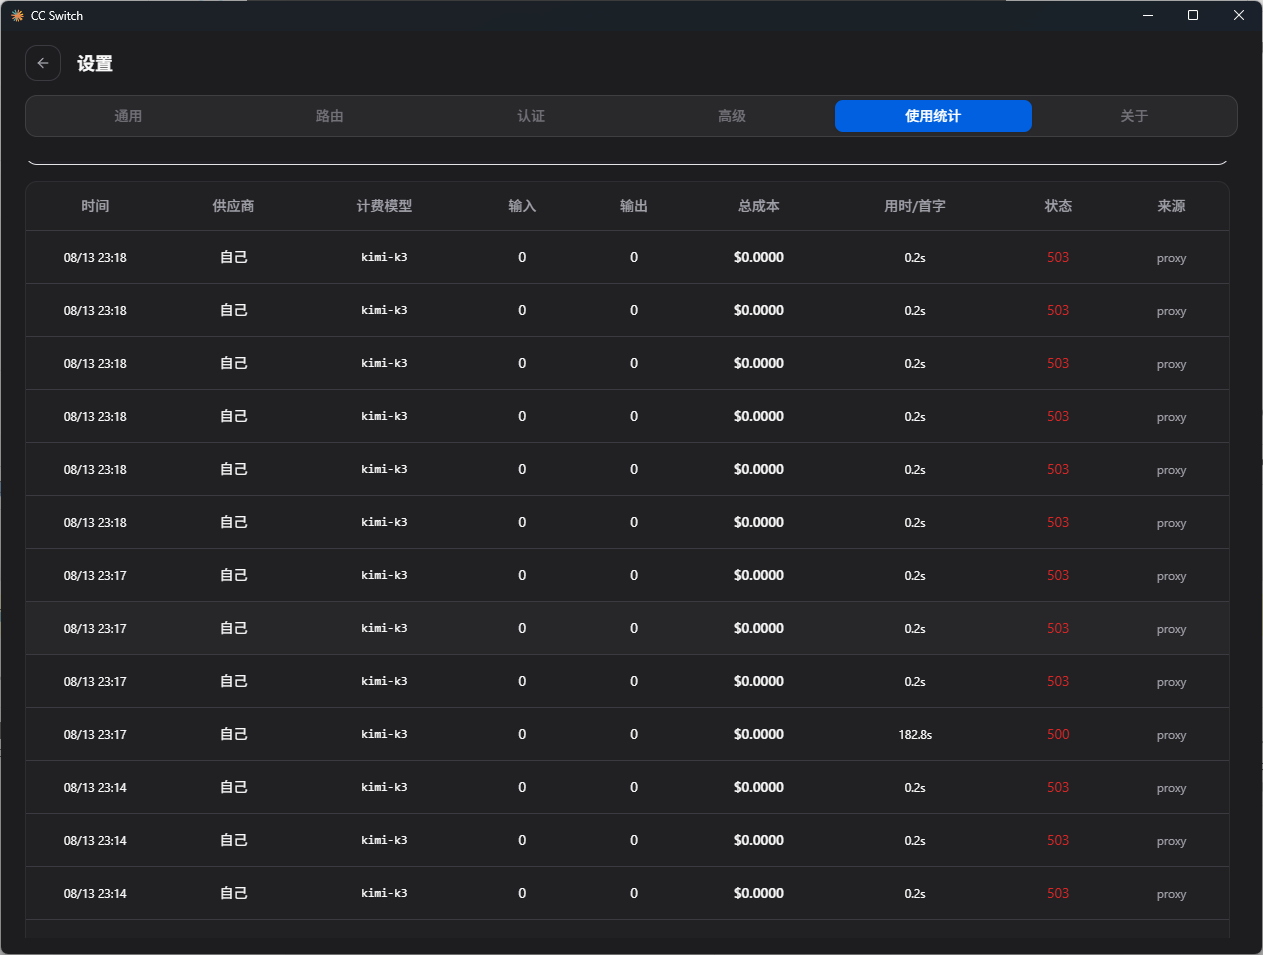The image size is (1263, 955).
Task: Click the 输出 column header
Action: coord(634,206)
